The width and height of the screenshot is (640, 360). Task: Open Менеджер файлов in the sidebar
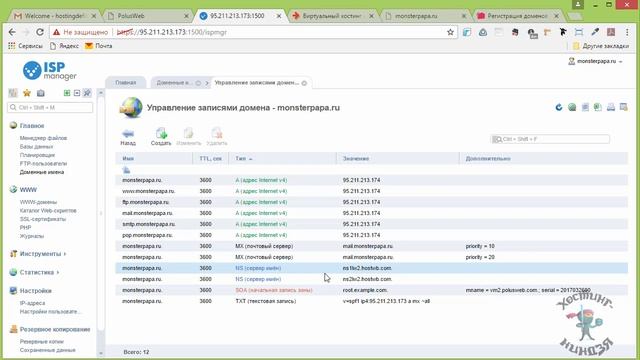(x=43, y=138)
